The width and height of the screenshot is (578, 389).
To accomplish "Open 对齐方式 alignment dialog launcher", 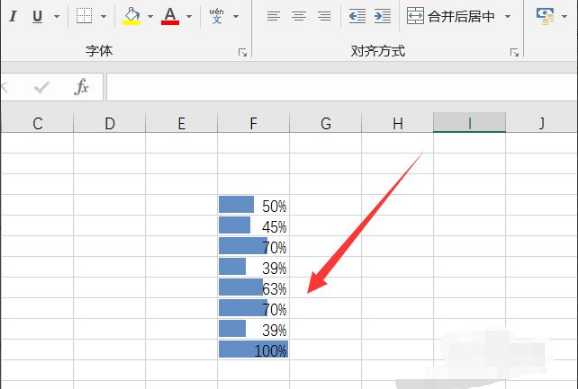I will pos(514,53).
